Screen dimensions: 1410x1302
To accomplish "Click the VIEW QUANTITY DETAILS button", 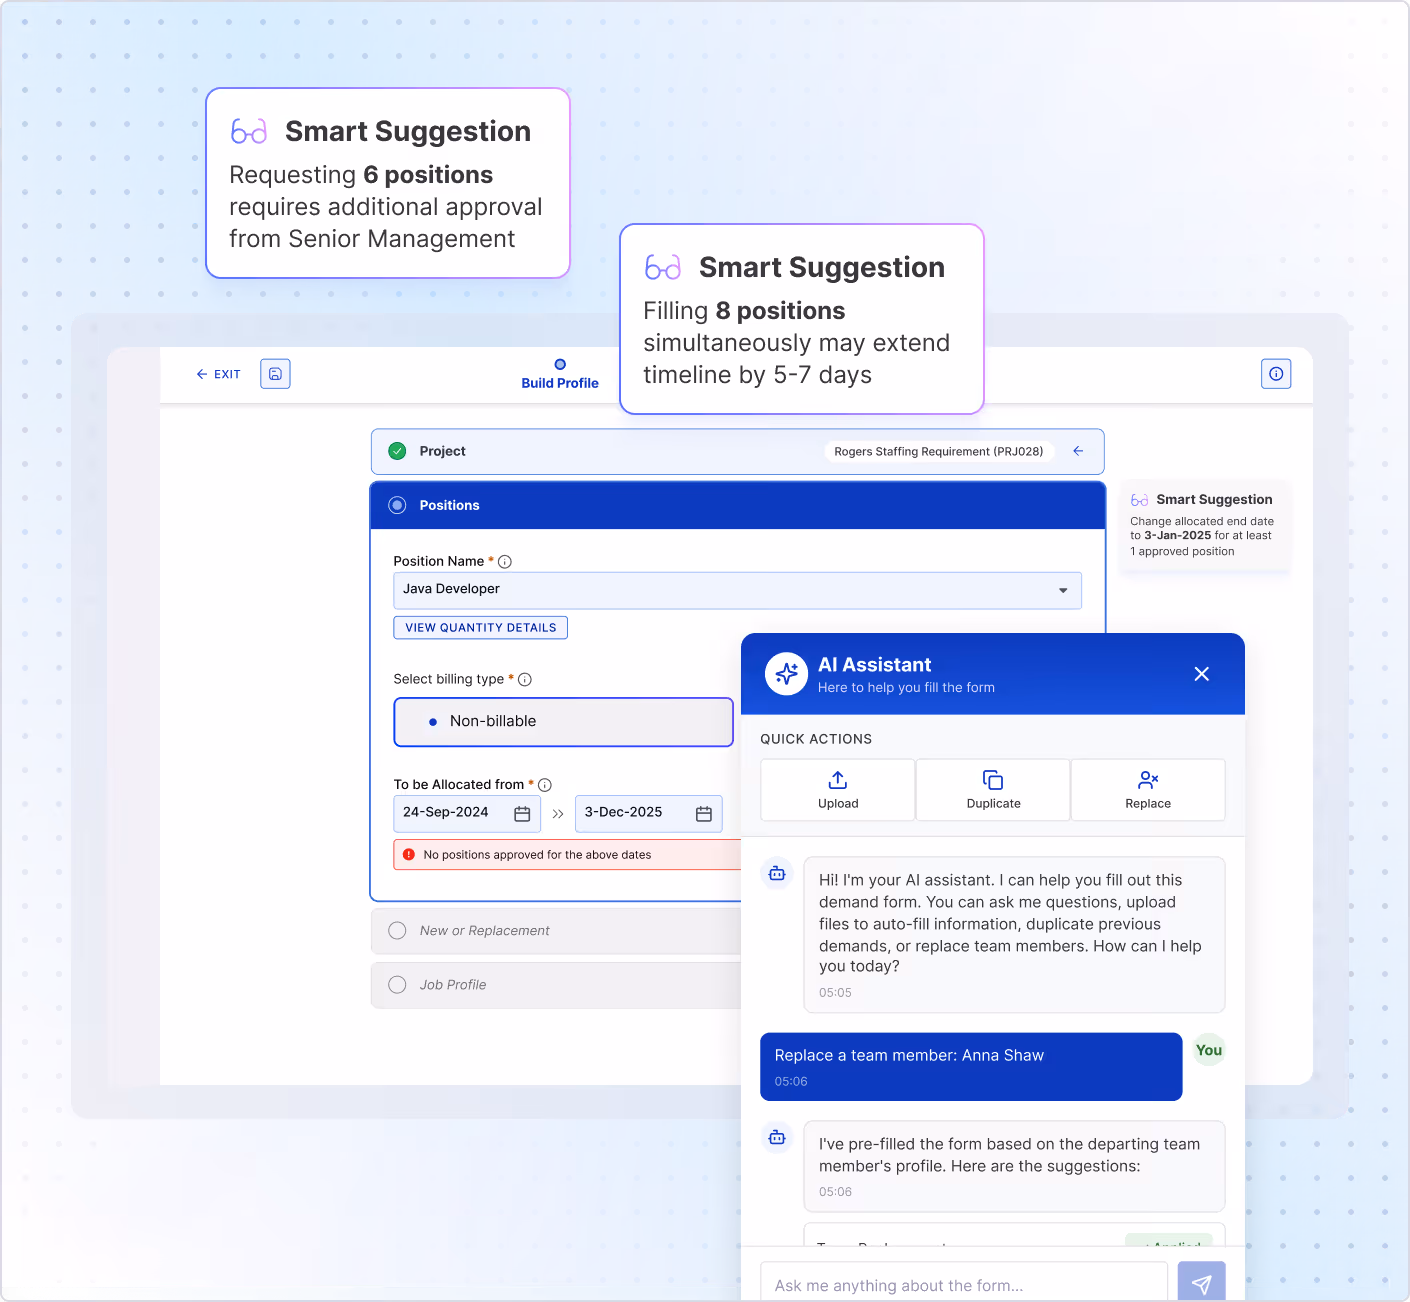I will (x=480, y=627).
